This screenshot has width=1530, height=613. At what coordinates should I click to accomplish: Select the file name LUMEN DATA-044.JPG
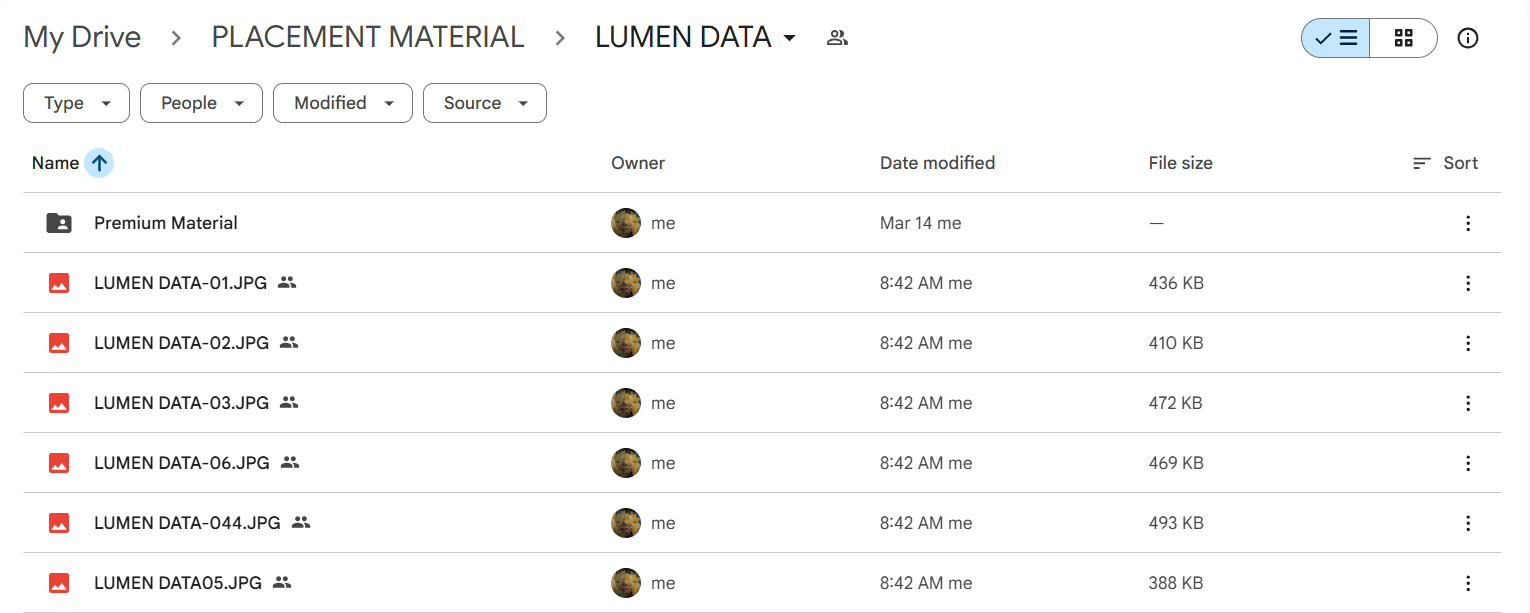(187, 523)
